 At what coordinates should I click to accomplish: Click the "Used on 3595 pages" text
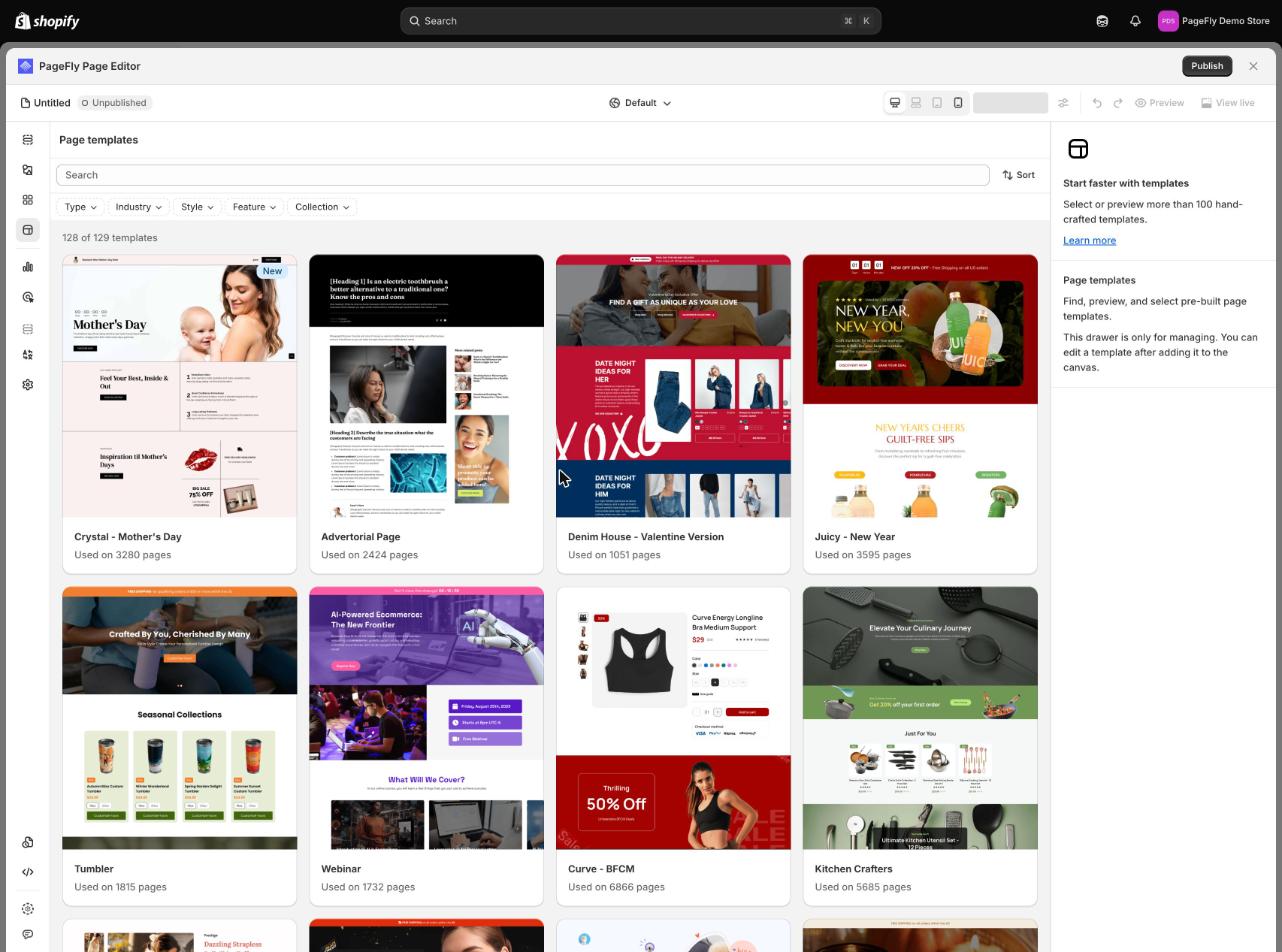(863, 555)
